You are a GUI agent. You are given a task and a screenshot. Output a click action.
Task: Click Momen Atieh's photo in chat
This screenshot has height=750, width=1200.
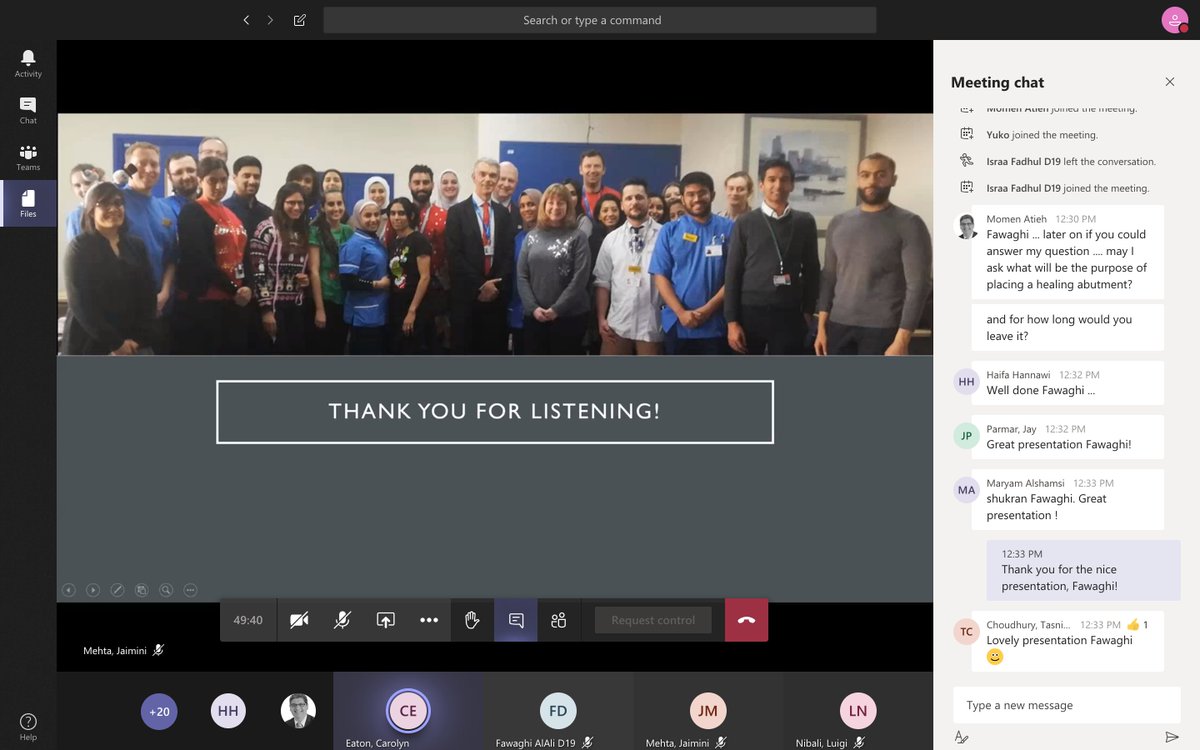(x=966, y=226)
